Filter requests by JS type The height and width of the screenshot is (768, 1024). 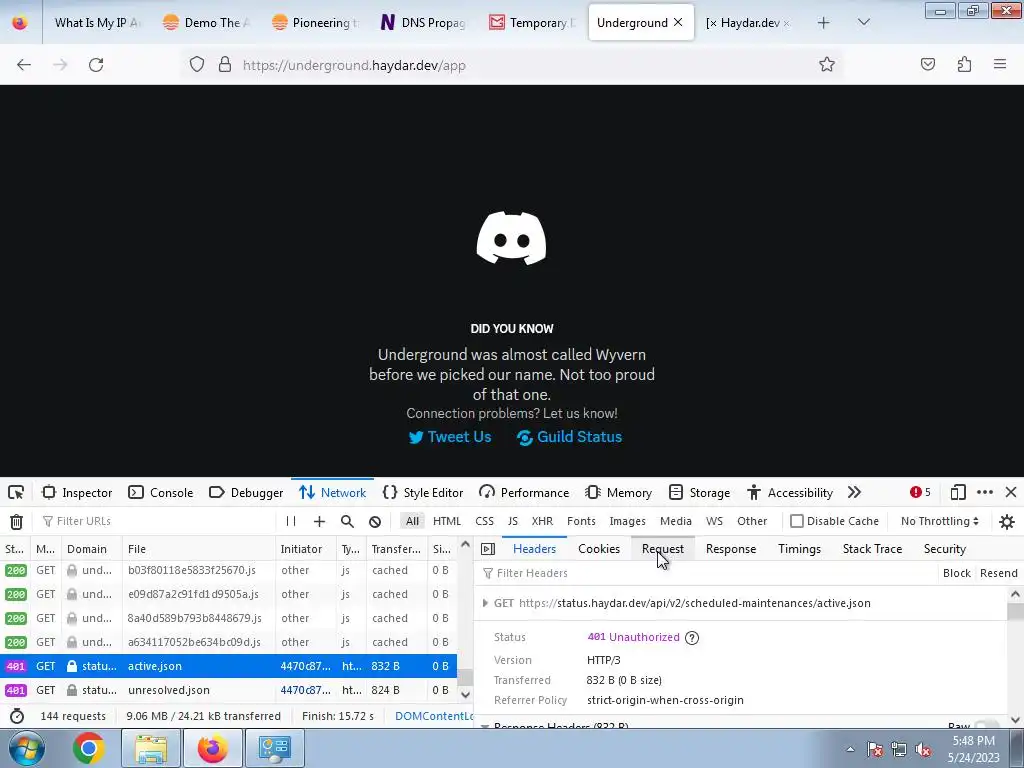[513, 521]
